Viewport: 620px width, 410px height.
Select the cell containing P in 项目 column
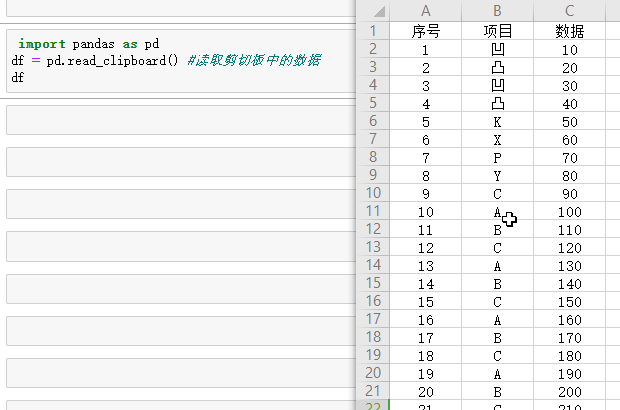point(497,158)
